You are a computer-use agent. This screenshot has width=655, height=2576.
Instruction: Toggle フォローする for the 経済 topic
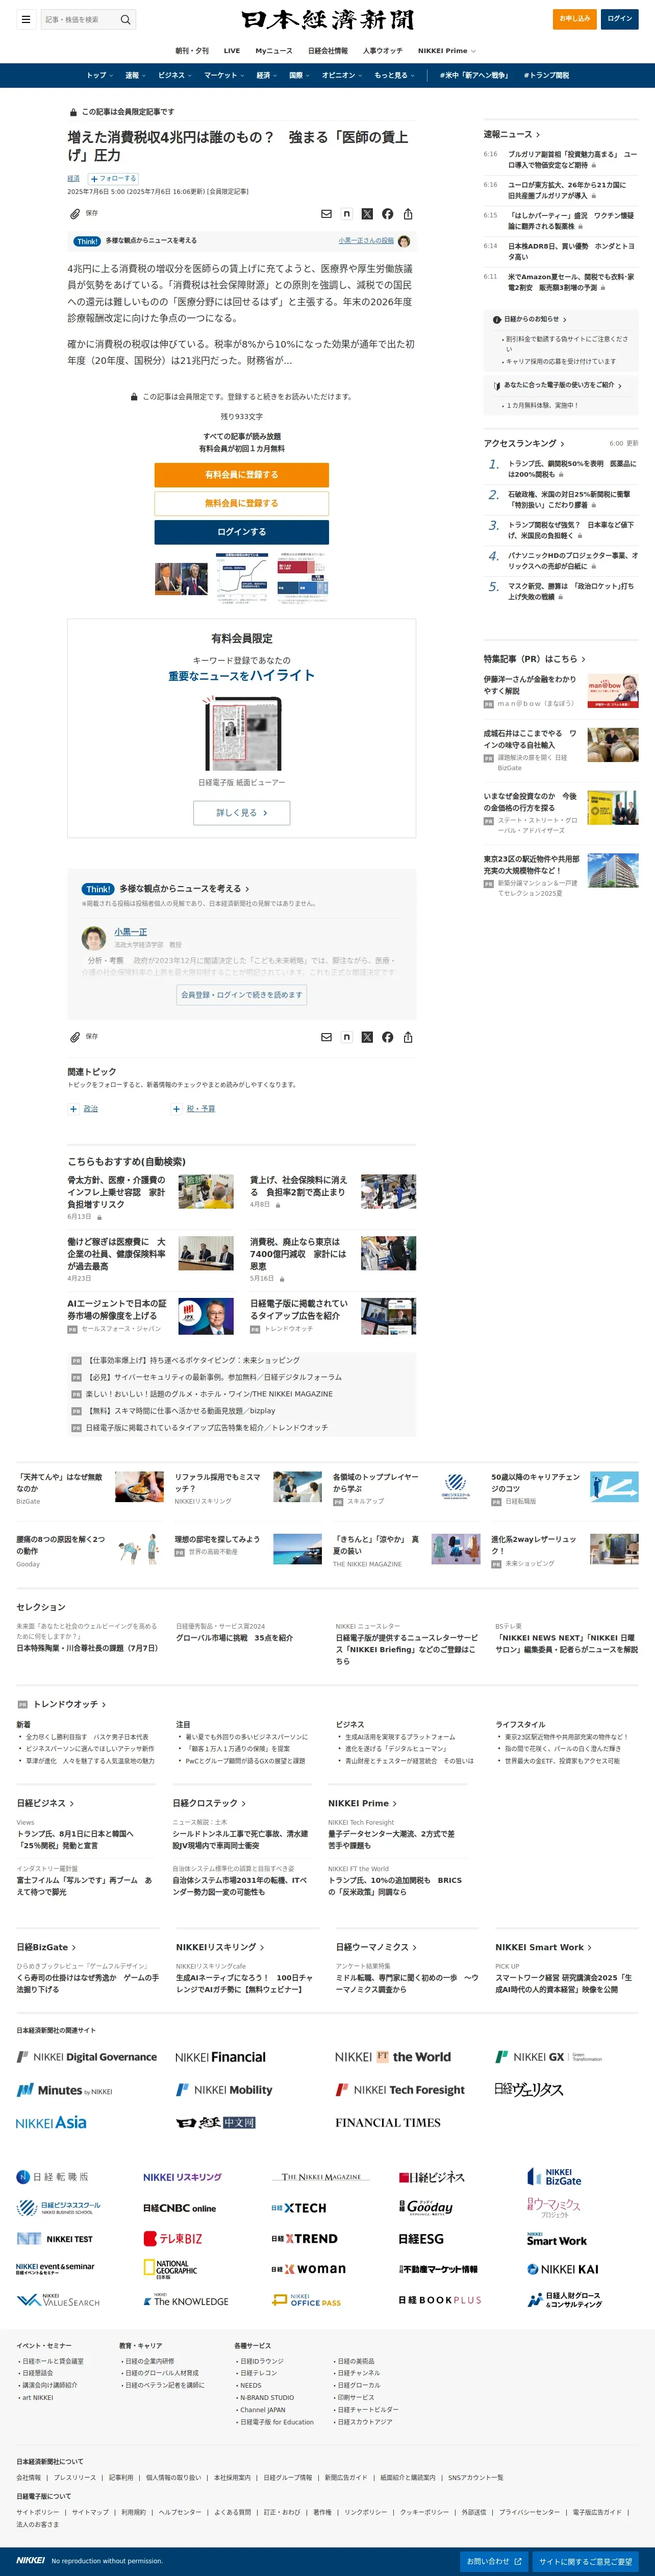(113, 179)
